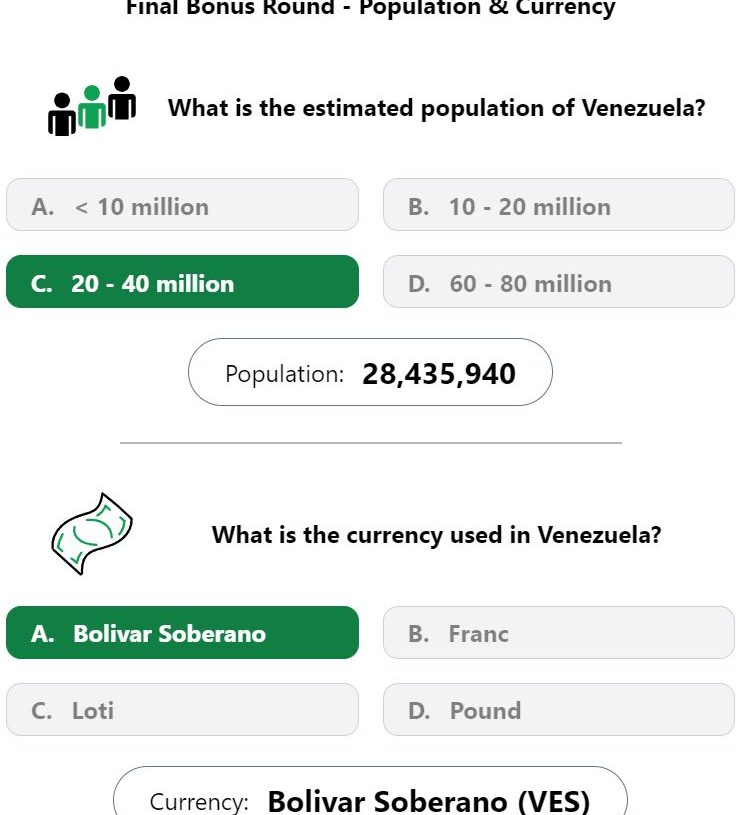The width and height of the screenshot is (745, 815).
Task: Click the green banknote currency icon
Action: tap(92, 534)
